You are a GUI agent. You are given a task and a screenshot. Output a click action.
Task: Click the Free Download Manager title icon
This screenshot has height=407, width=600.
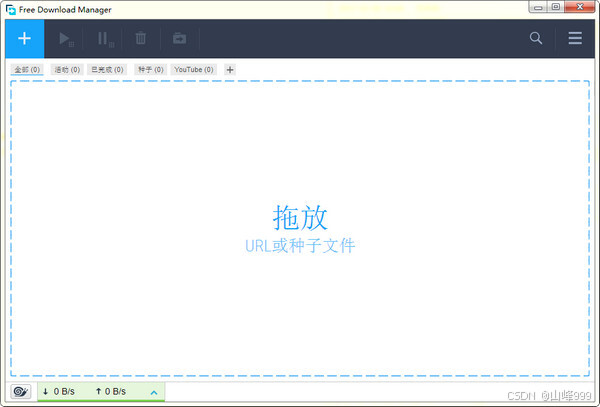click(x=11, y=10)
